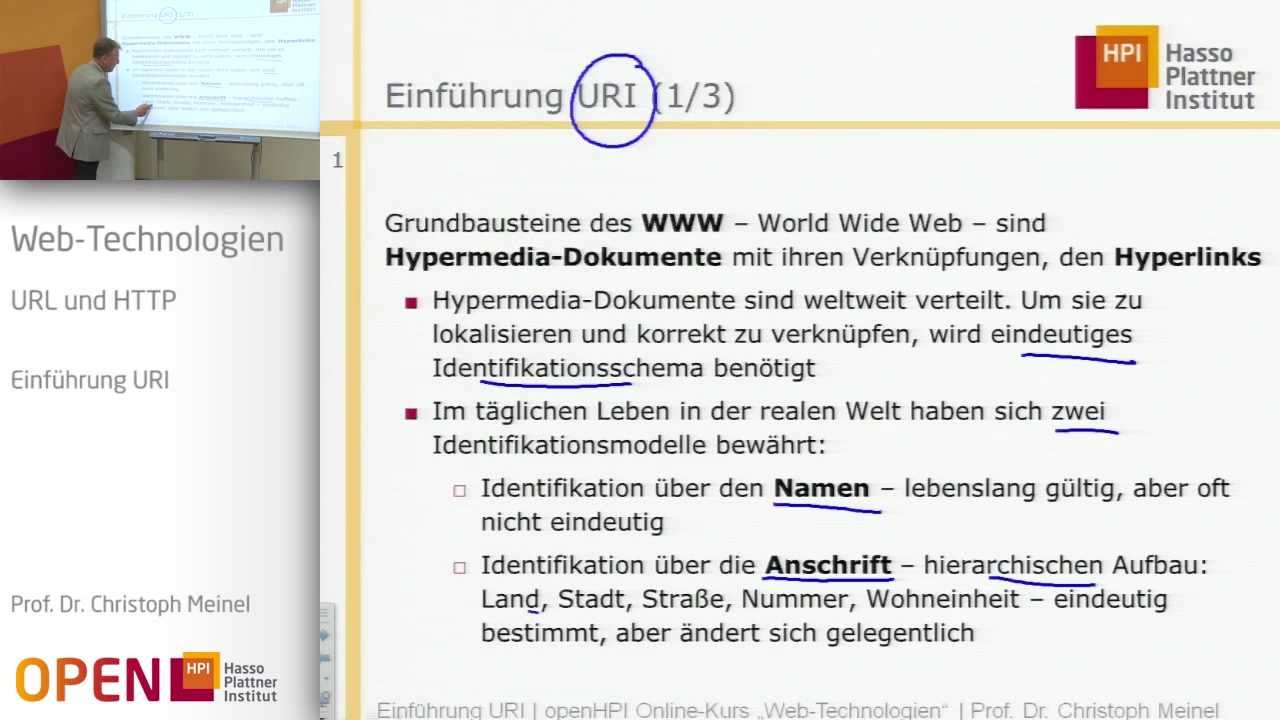Click the word 'hierarchischen' on the slide

pyautogui.click(x=1013, y=565)
